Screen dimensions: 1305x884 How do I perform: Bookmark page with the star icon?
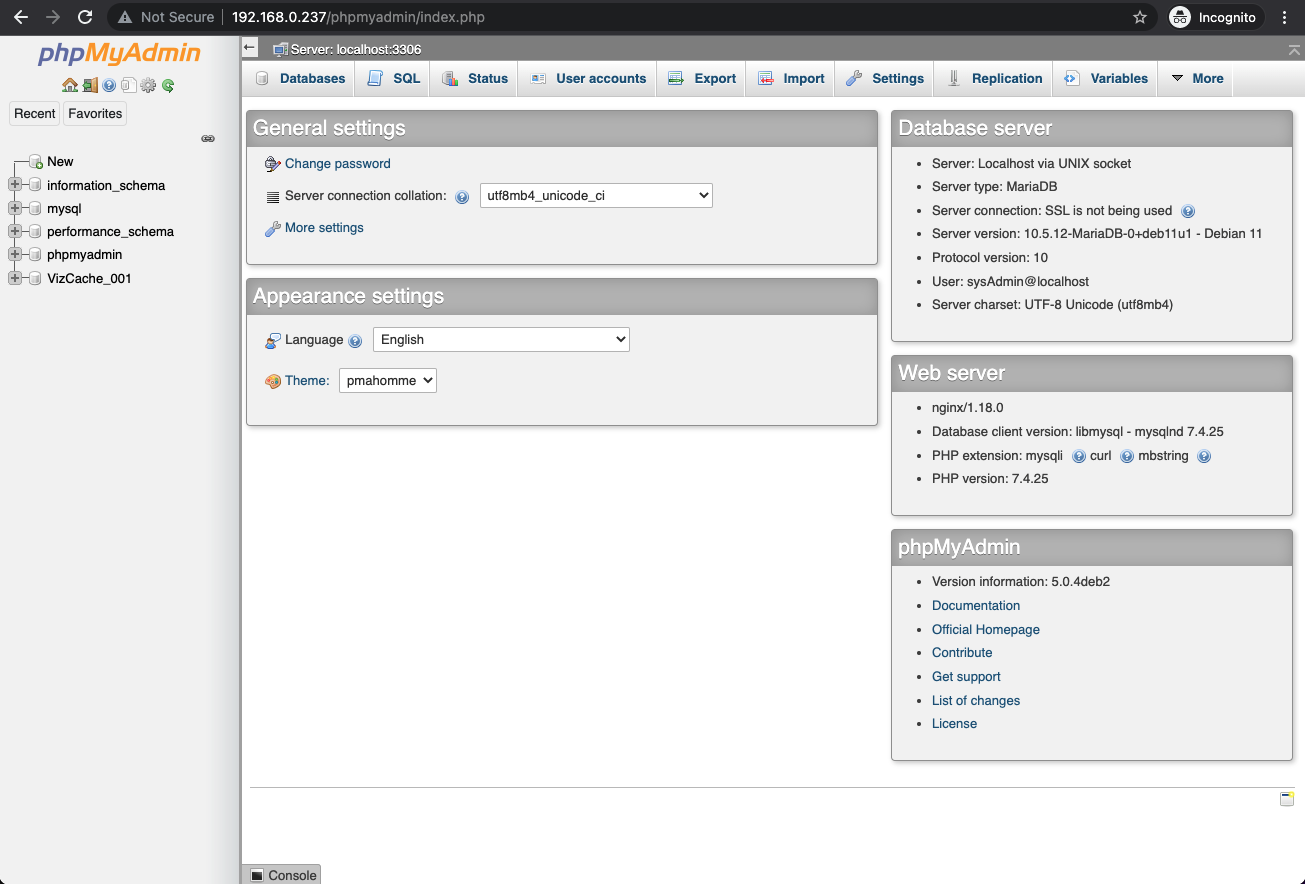pos(1140,17)
